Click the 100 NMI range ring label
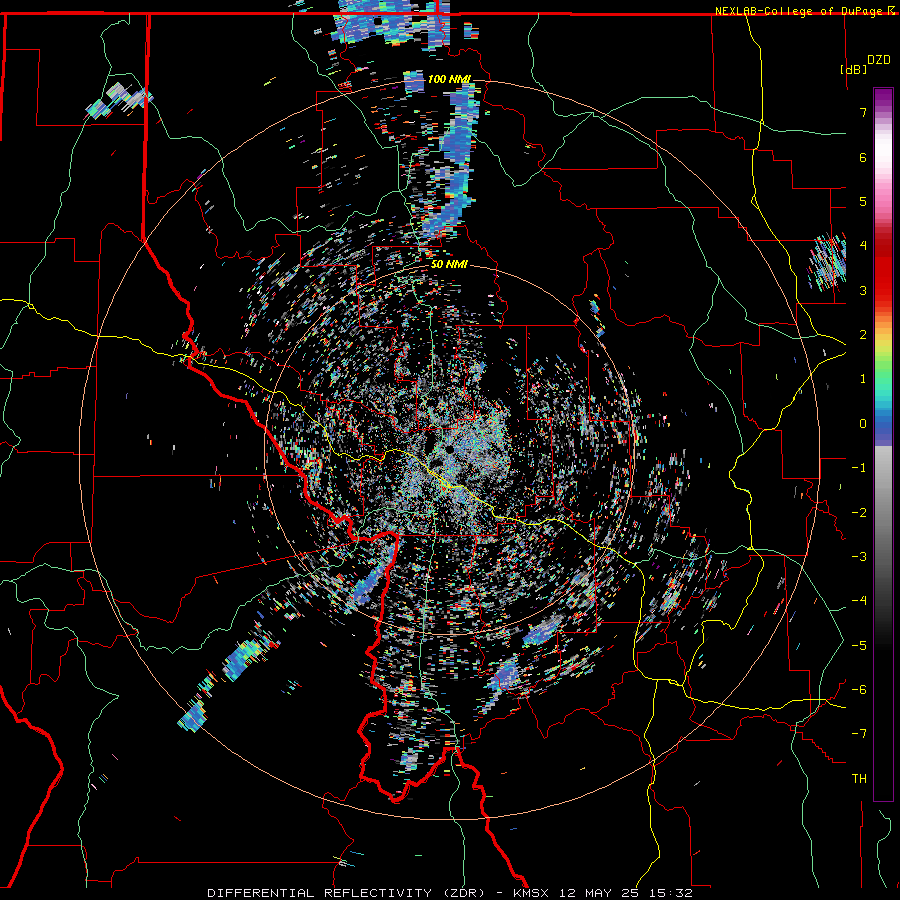900x900 pixels. (x=448, y=79)
